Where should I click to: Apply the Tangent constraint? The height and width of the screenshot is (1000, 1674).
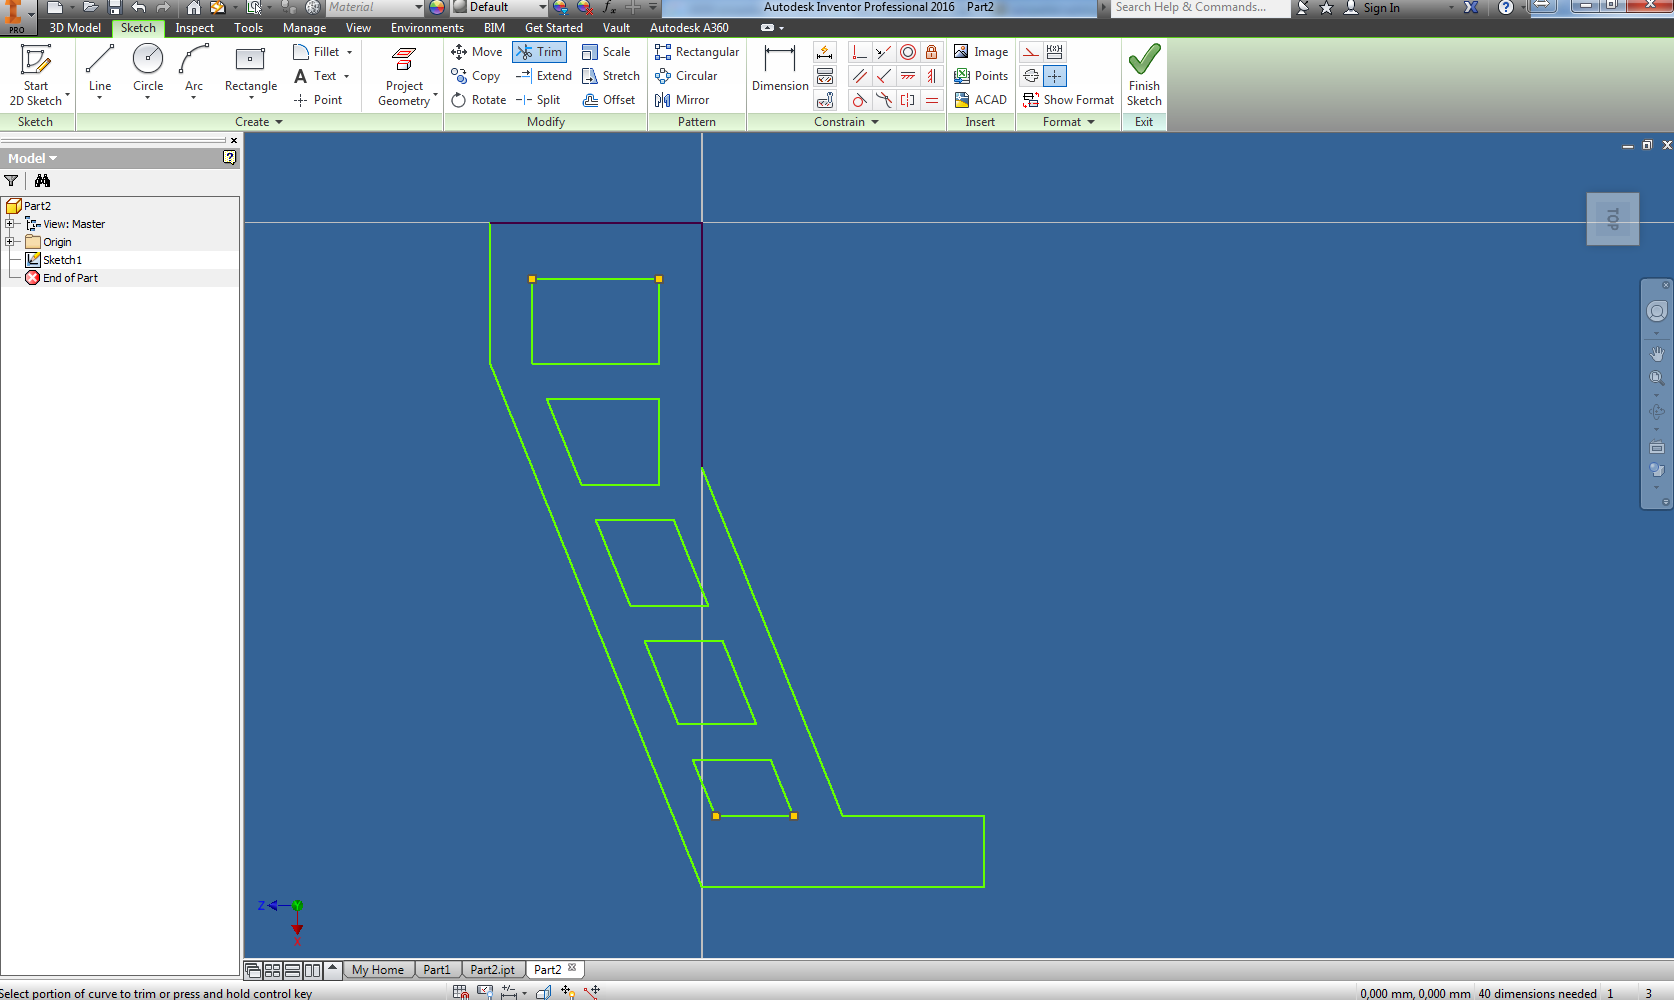click(x=859, y=100)
